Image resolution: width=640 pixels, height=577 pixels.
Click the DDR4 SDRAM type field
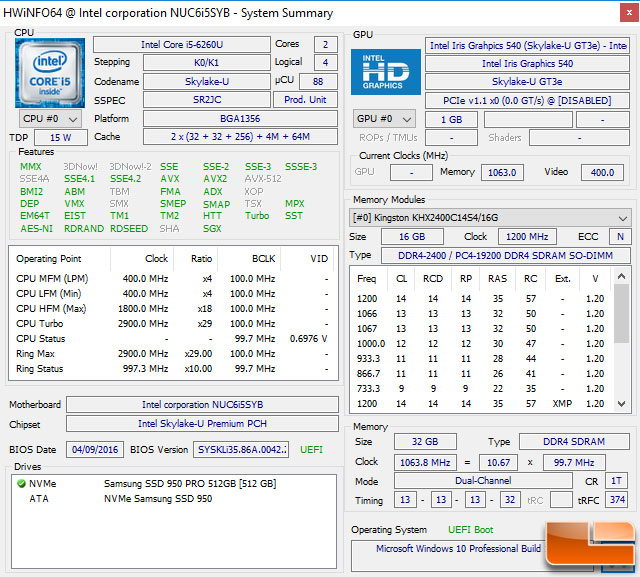pyautogui.click(x=574, y=442)
